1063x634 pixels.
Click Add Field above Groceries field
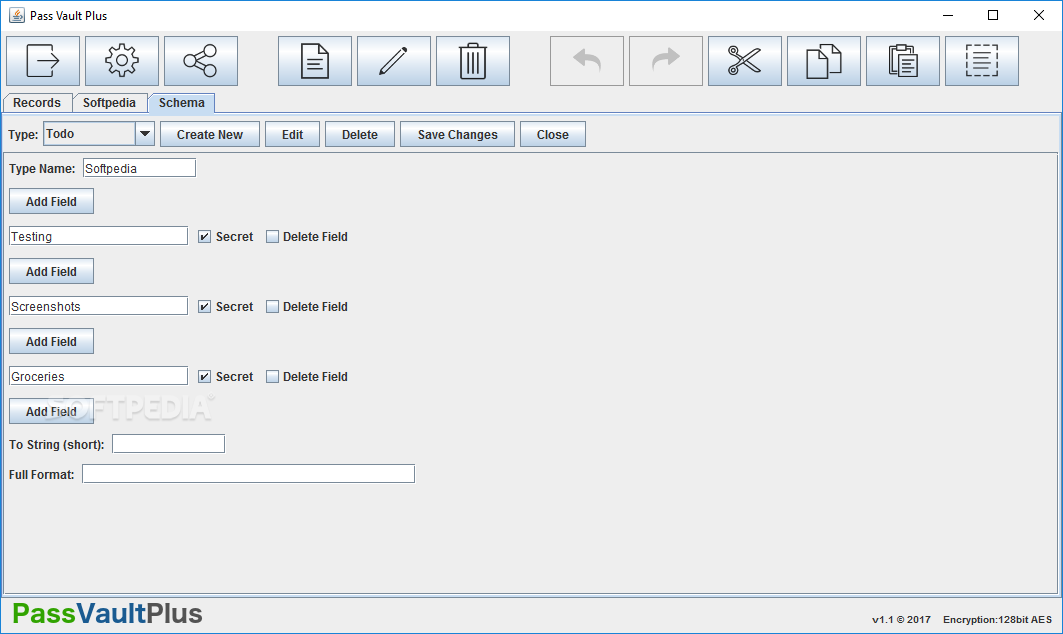[52, 342]
